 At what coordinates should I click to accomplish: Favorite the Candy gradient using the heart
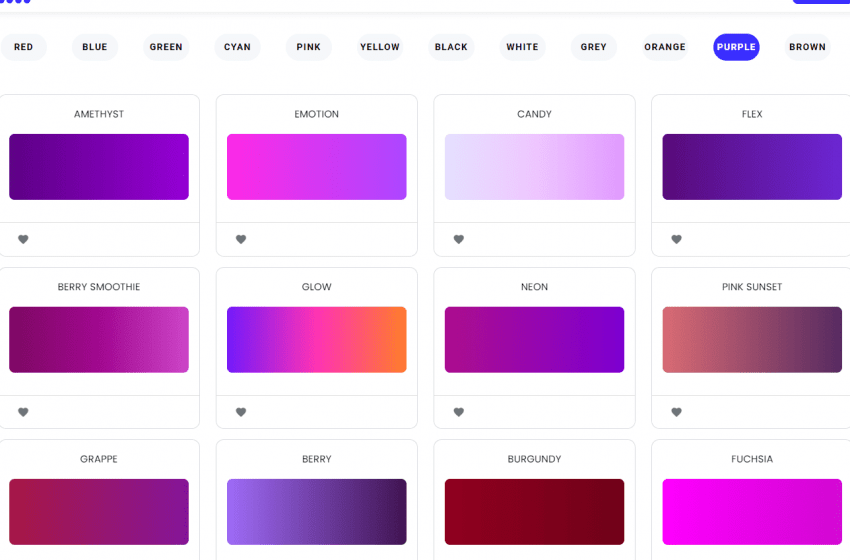459,239
